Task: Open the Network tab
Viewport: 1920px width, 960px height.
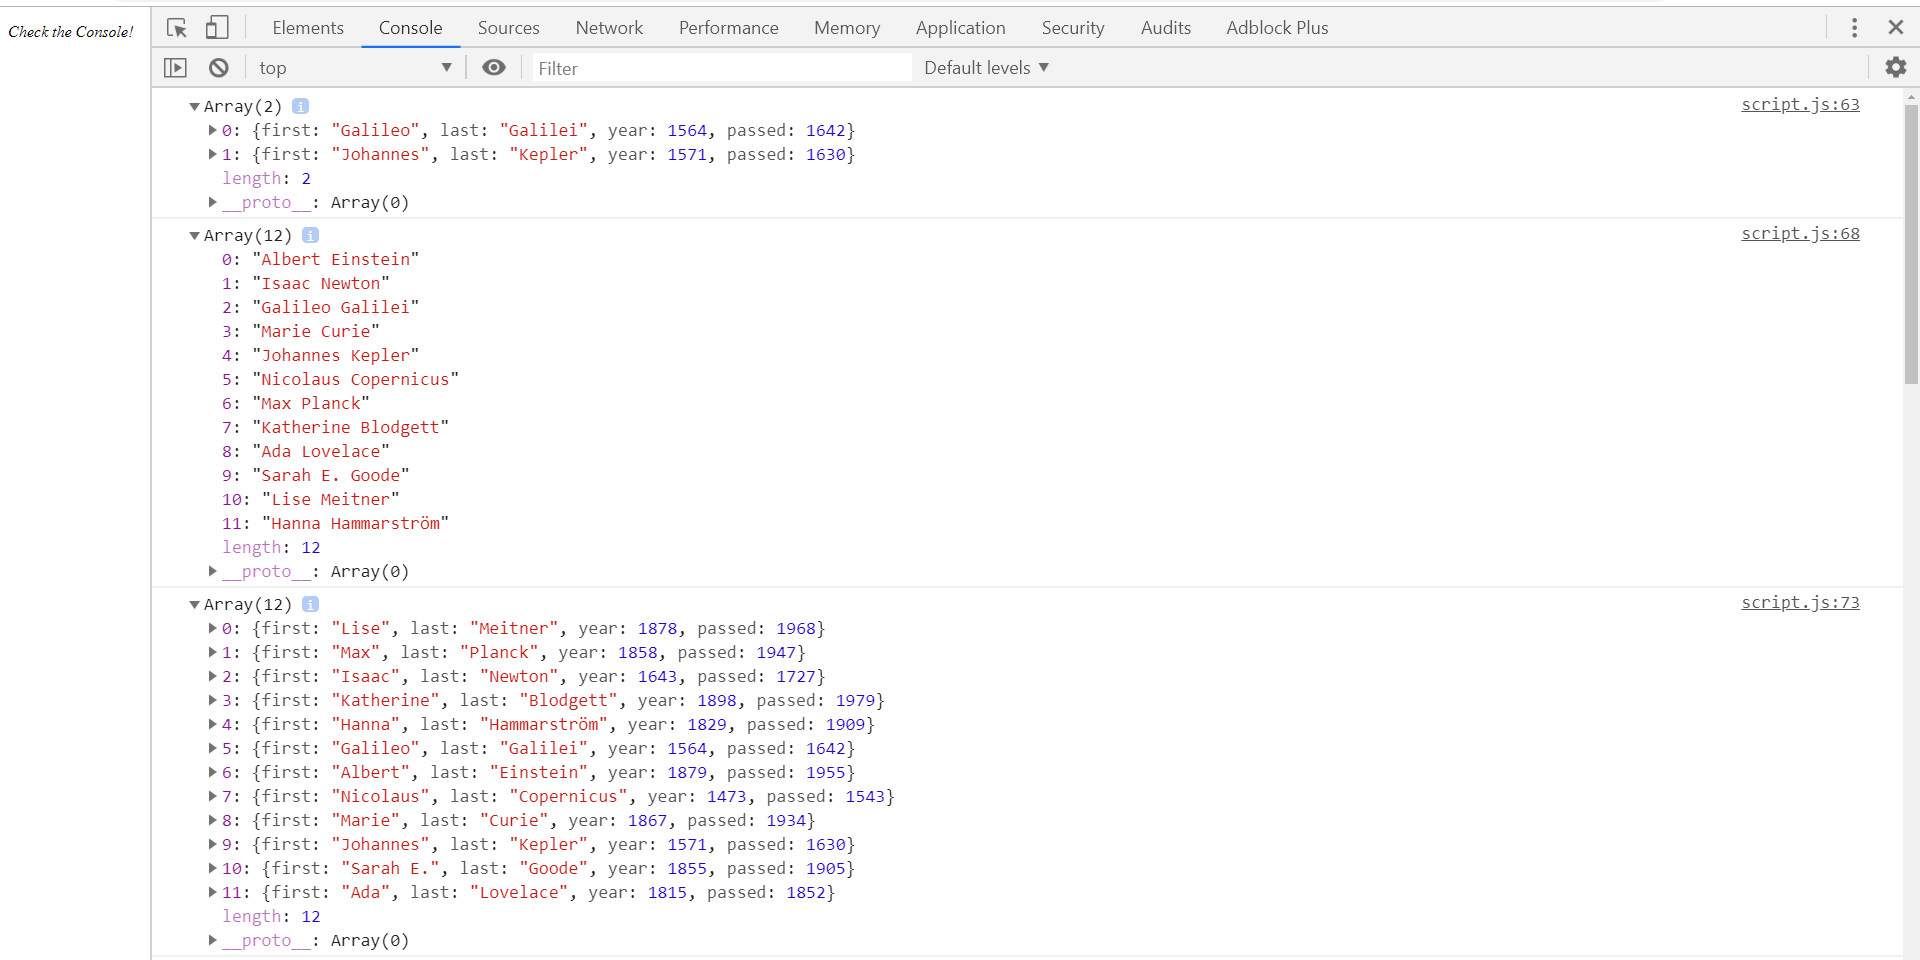Action: click(609, 28)
